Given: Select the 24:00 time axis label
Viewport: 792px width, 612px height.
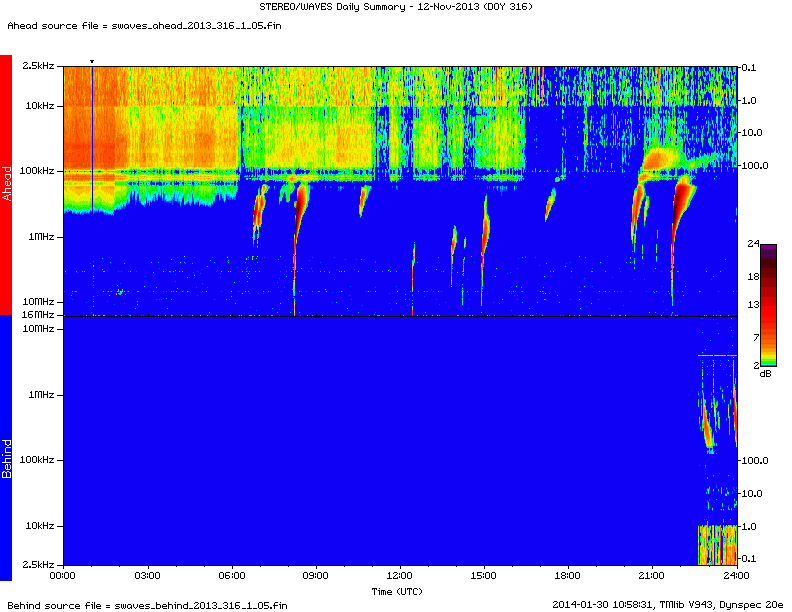Looking at the screenshot, I should (x=736, y=576).
